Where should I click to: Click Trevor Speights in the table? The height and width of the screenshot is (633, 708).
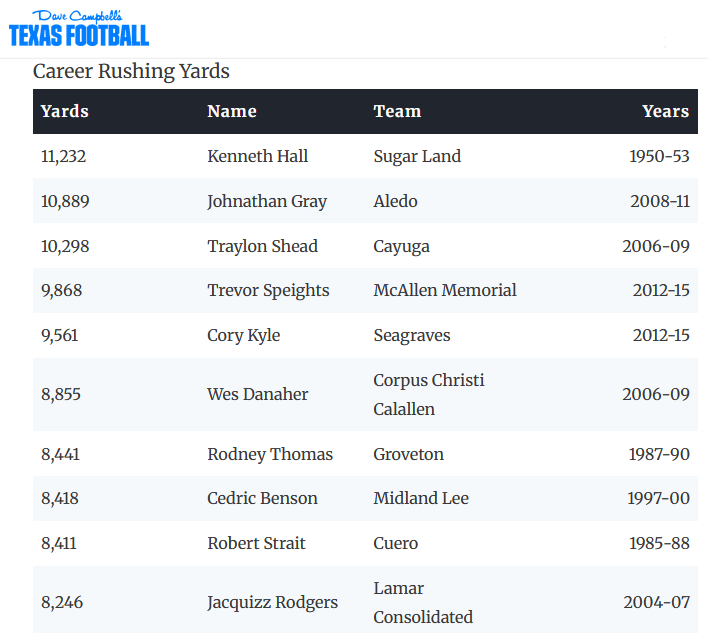pyautogui.click(x=268, y=290)
